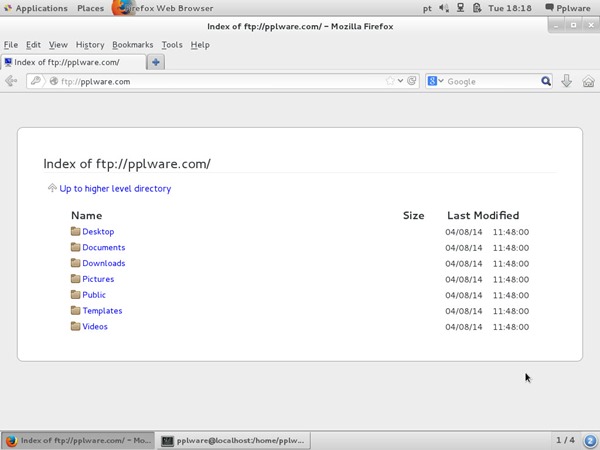The image size is (600, 450).
Task: Open the View menu
Action: 58,45
